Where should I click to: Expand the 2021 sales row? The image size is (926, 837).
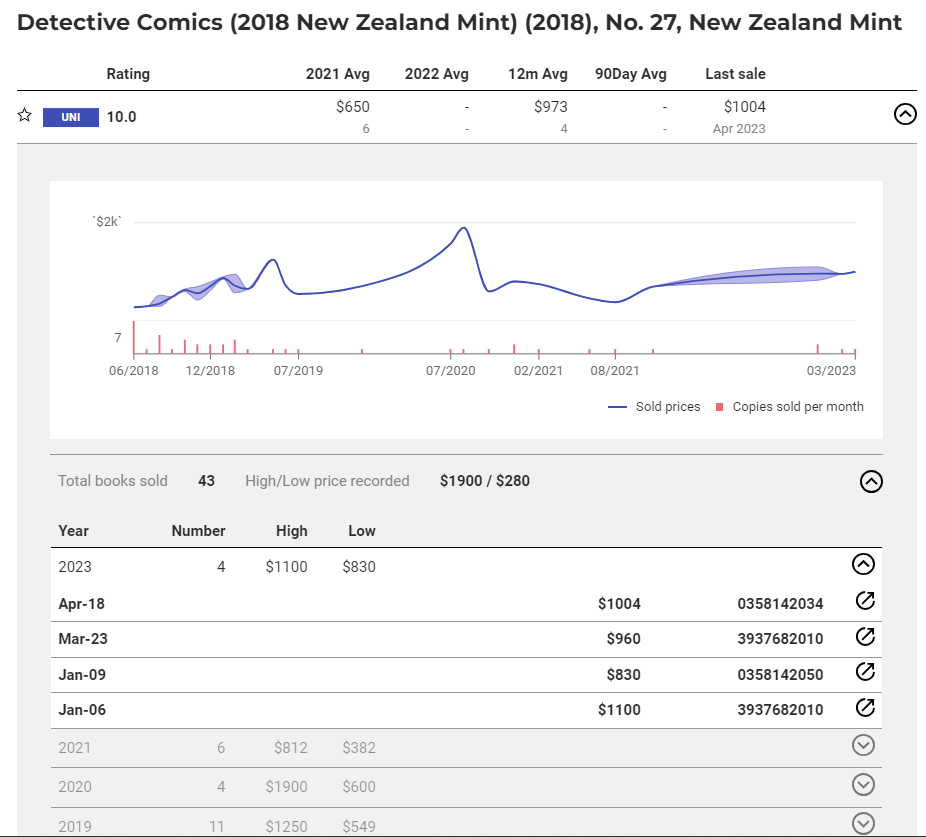863,745
